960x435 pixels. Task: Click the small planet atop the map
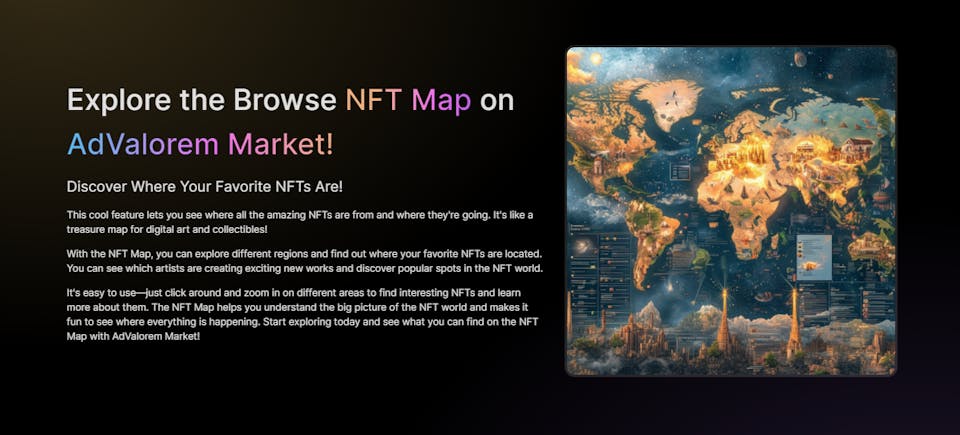[801, 60]
